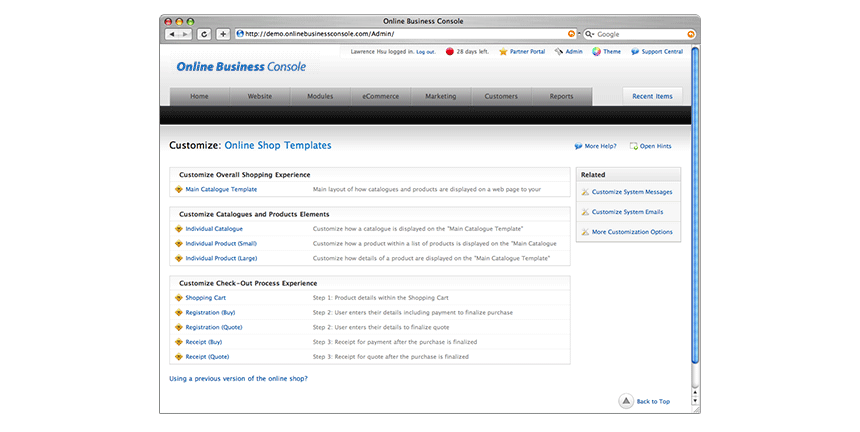Click the Log out link

425,51
